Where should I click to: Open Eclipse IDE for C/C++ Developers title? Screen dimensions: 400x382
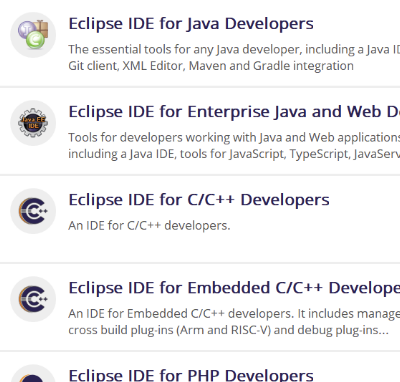[x=199, y=200]
